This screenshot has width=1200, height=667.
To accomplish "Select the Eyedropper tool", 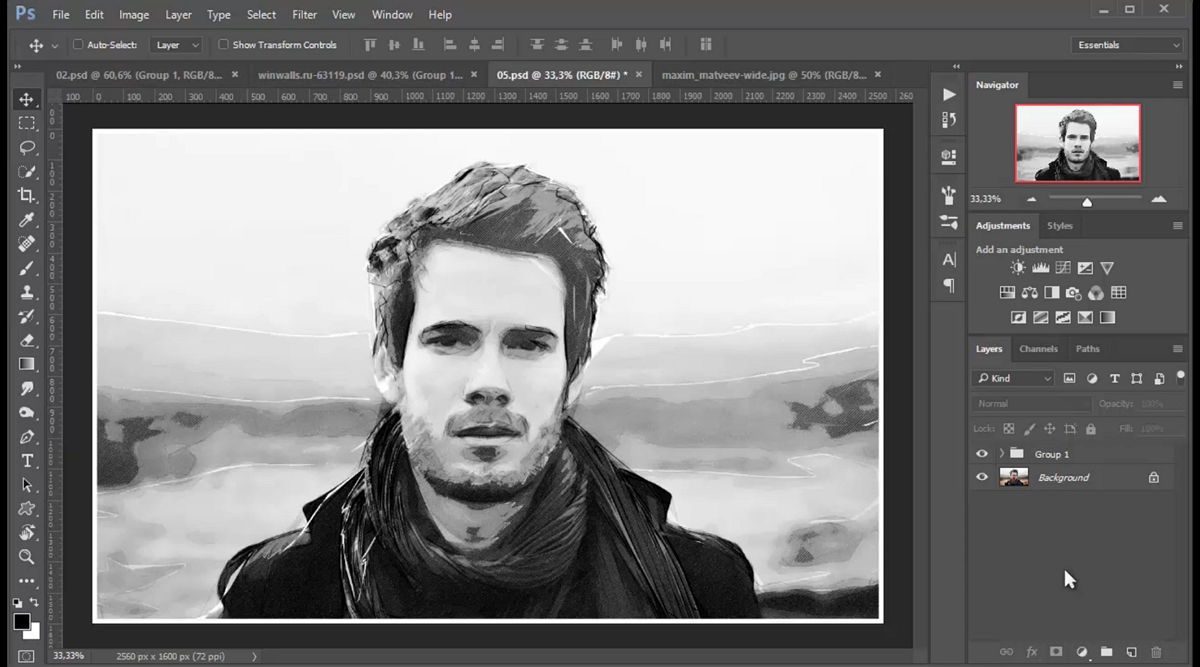I will (x=27, y=219).
